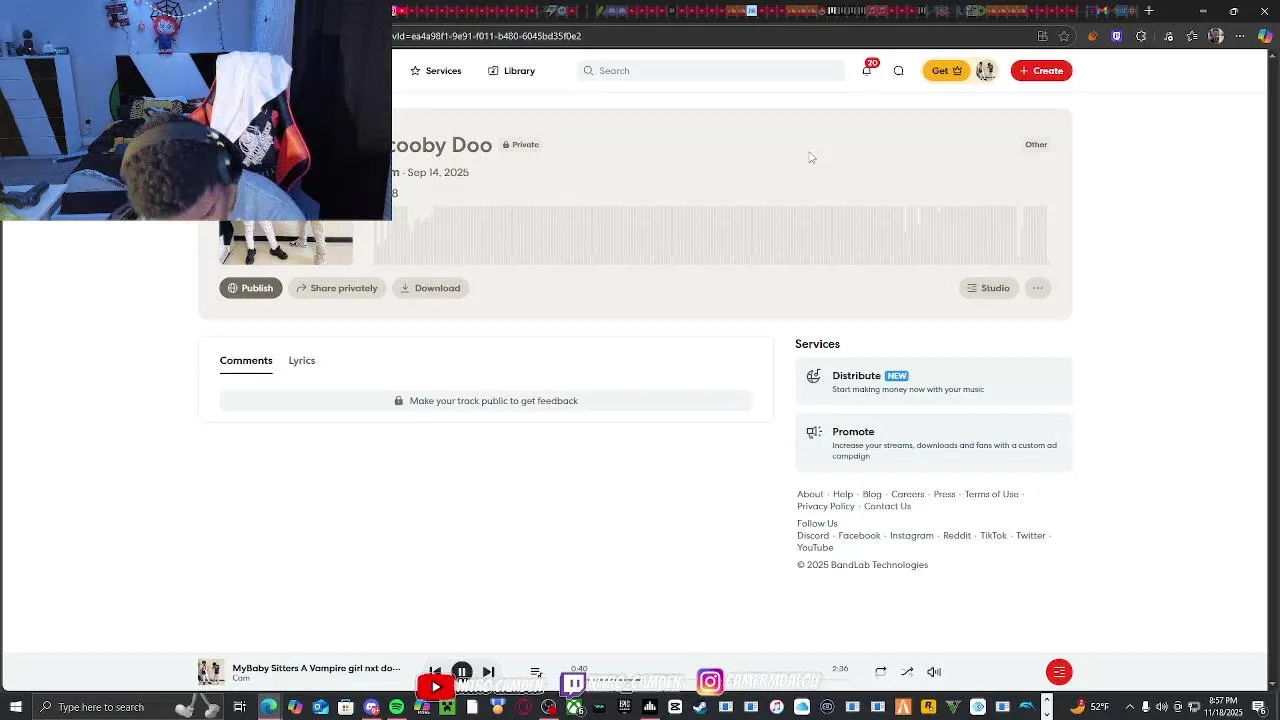Open the Instagram follow link

[x=911, y=536]
